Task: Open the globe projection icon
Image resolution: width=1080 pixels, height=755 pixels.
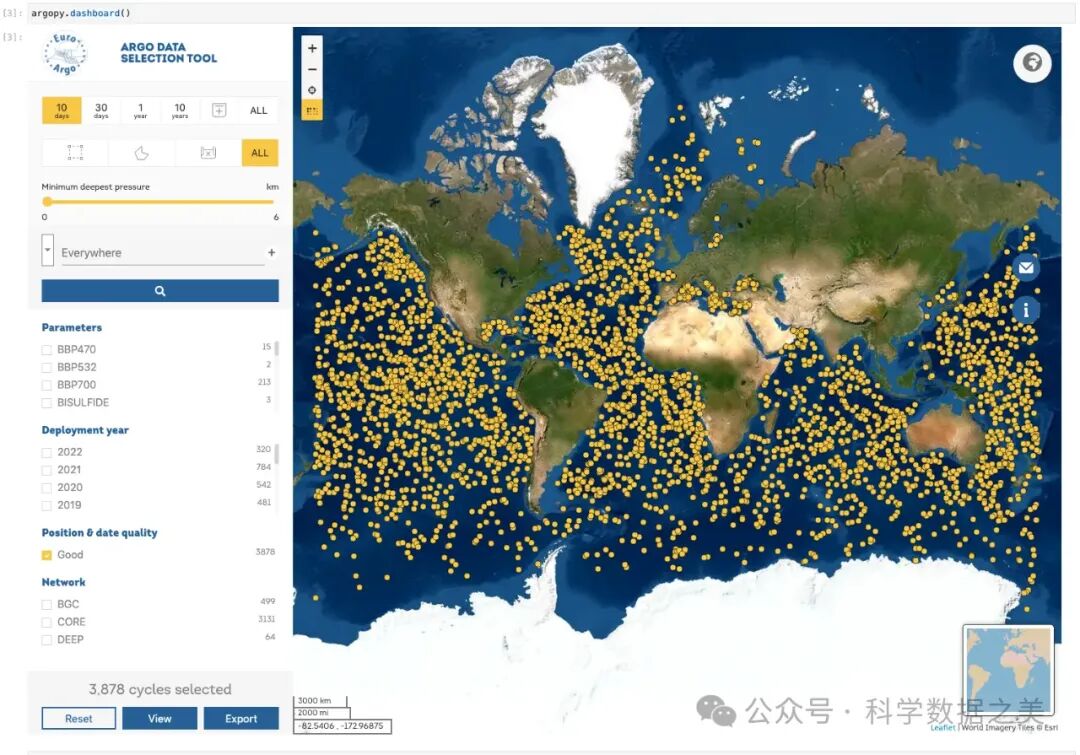Action: click(1031, 63)
